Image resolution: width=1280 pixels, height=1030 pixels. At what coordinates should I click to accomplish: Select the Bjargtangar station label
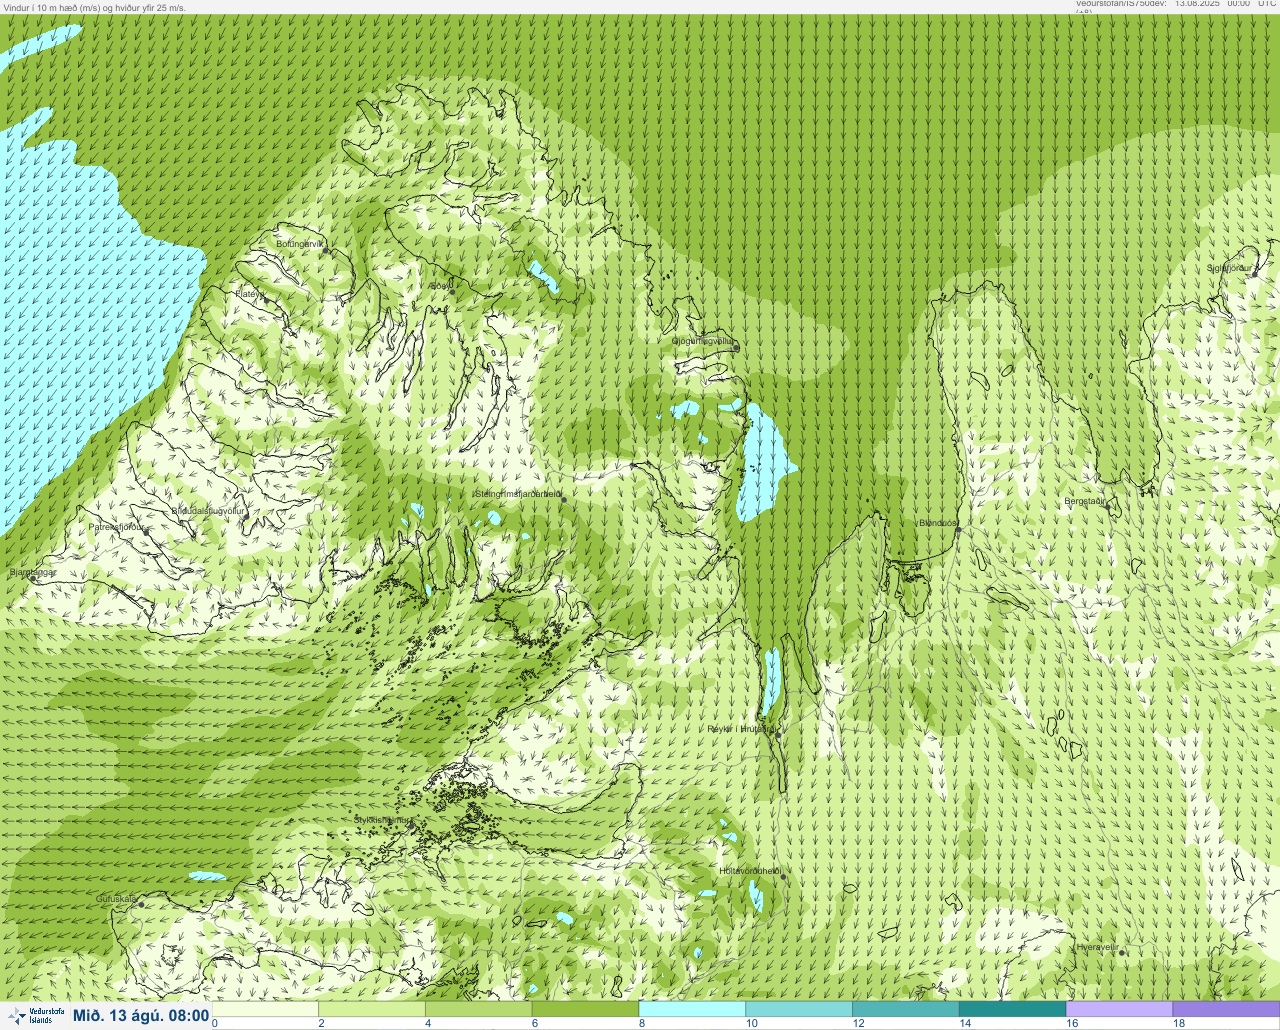point(33,573)
